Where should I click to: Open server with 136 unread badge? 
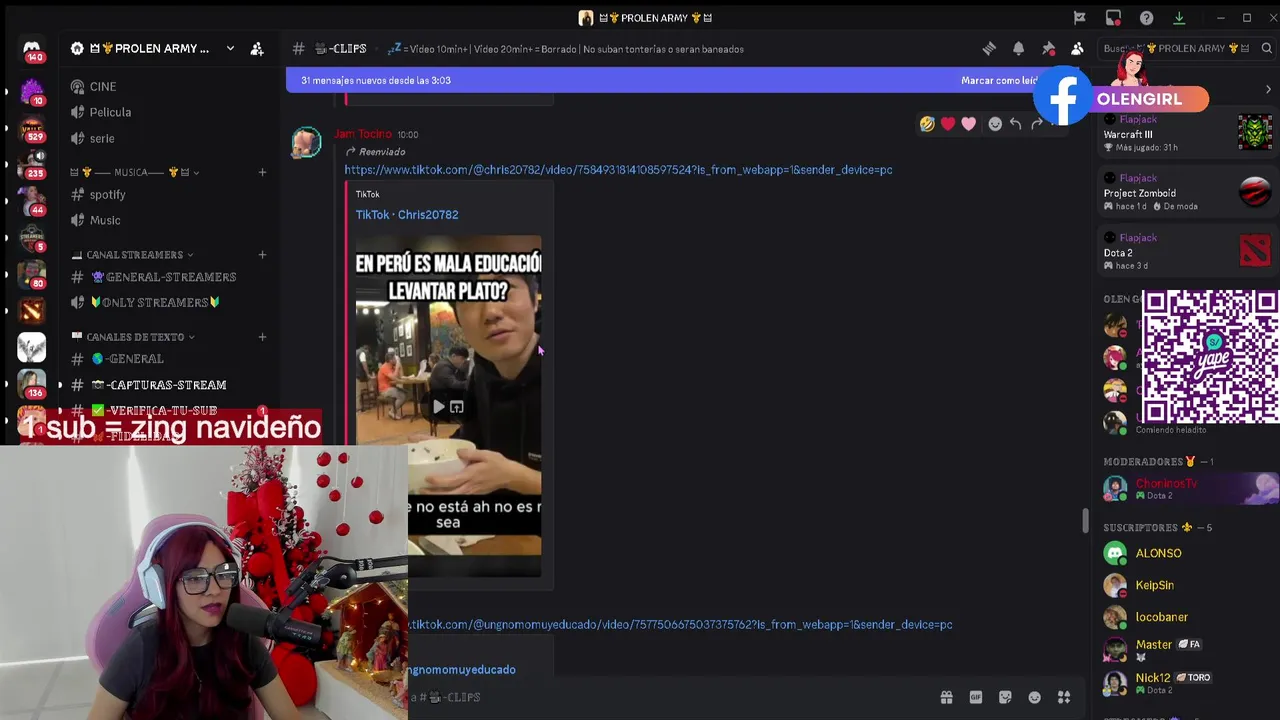point(32,383)
